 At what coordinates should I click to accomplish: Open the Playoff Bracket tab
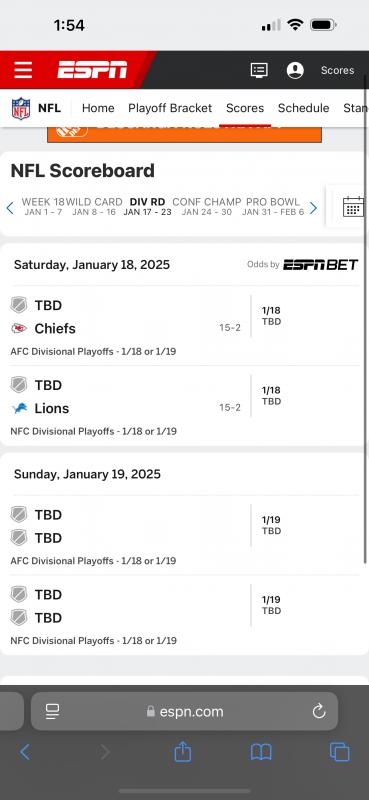tap(170, 108)
